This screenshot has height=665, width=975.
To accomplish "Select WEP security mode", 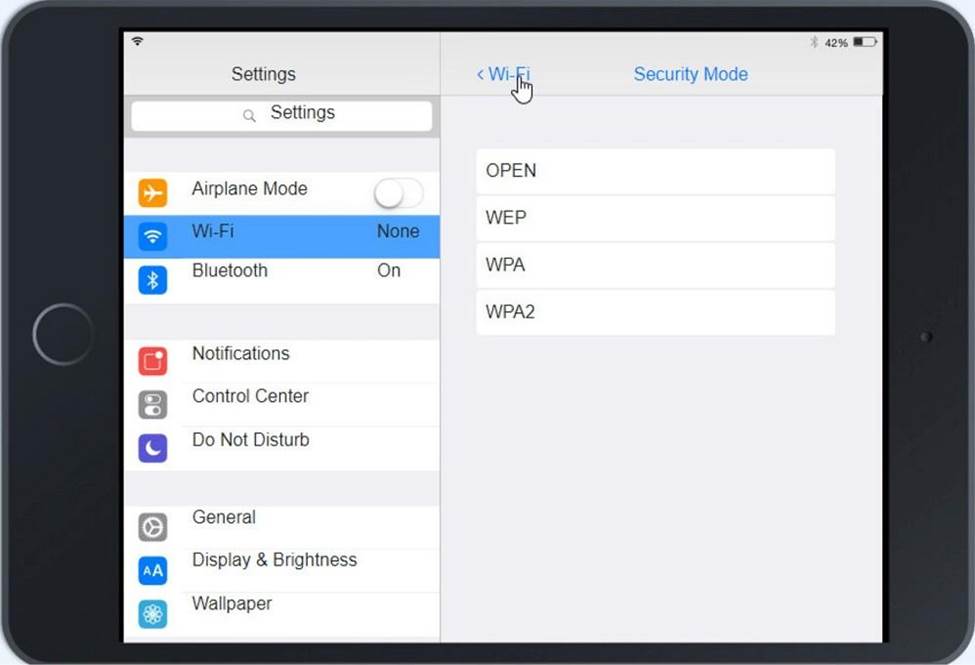I will tap(655, 218).
